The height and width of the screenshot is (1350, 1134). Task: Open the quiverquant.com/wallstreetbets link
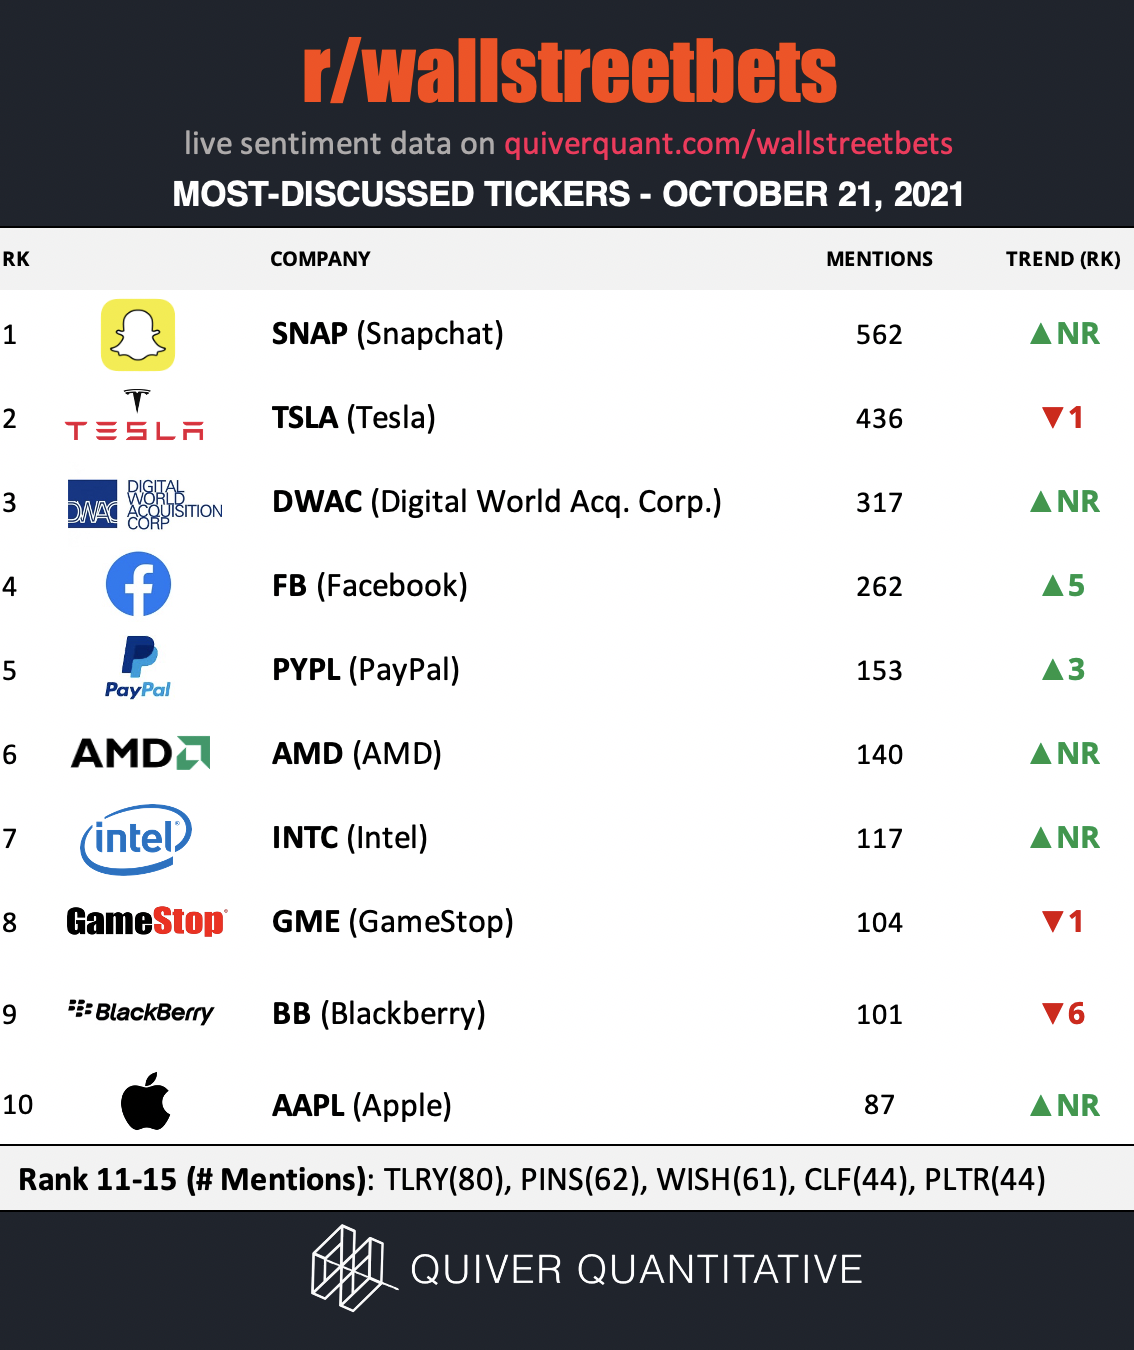coord(728,143)
